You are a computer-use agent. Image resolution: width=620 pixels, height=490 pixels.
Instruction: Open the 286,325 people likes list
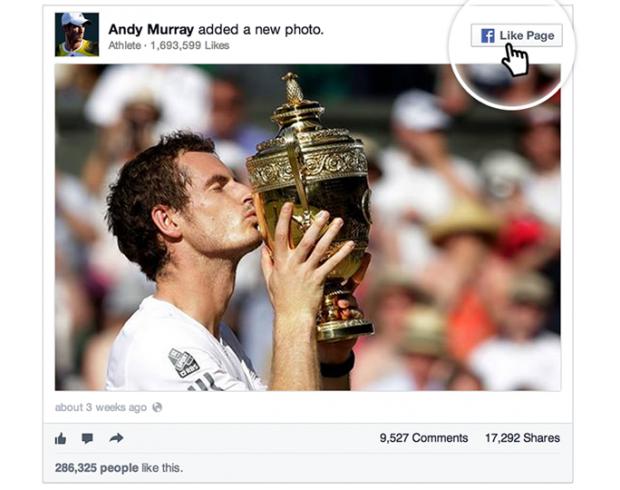point(97,468)
